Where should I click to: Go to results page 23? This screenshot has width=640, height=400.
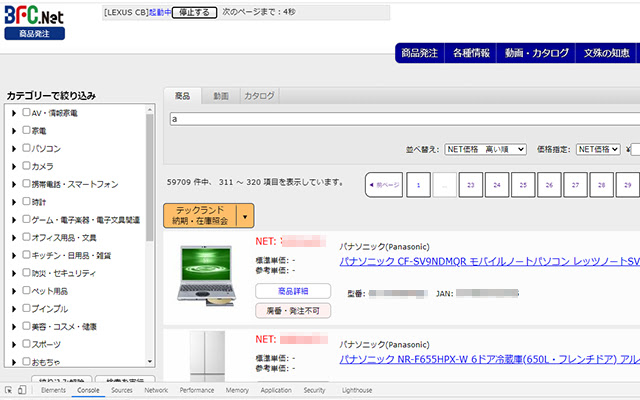click(x=471, y=185)
